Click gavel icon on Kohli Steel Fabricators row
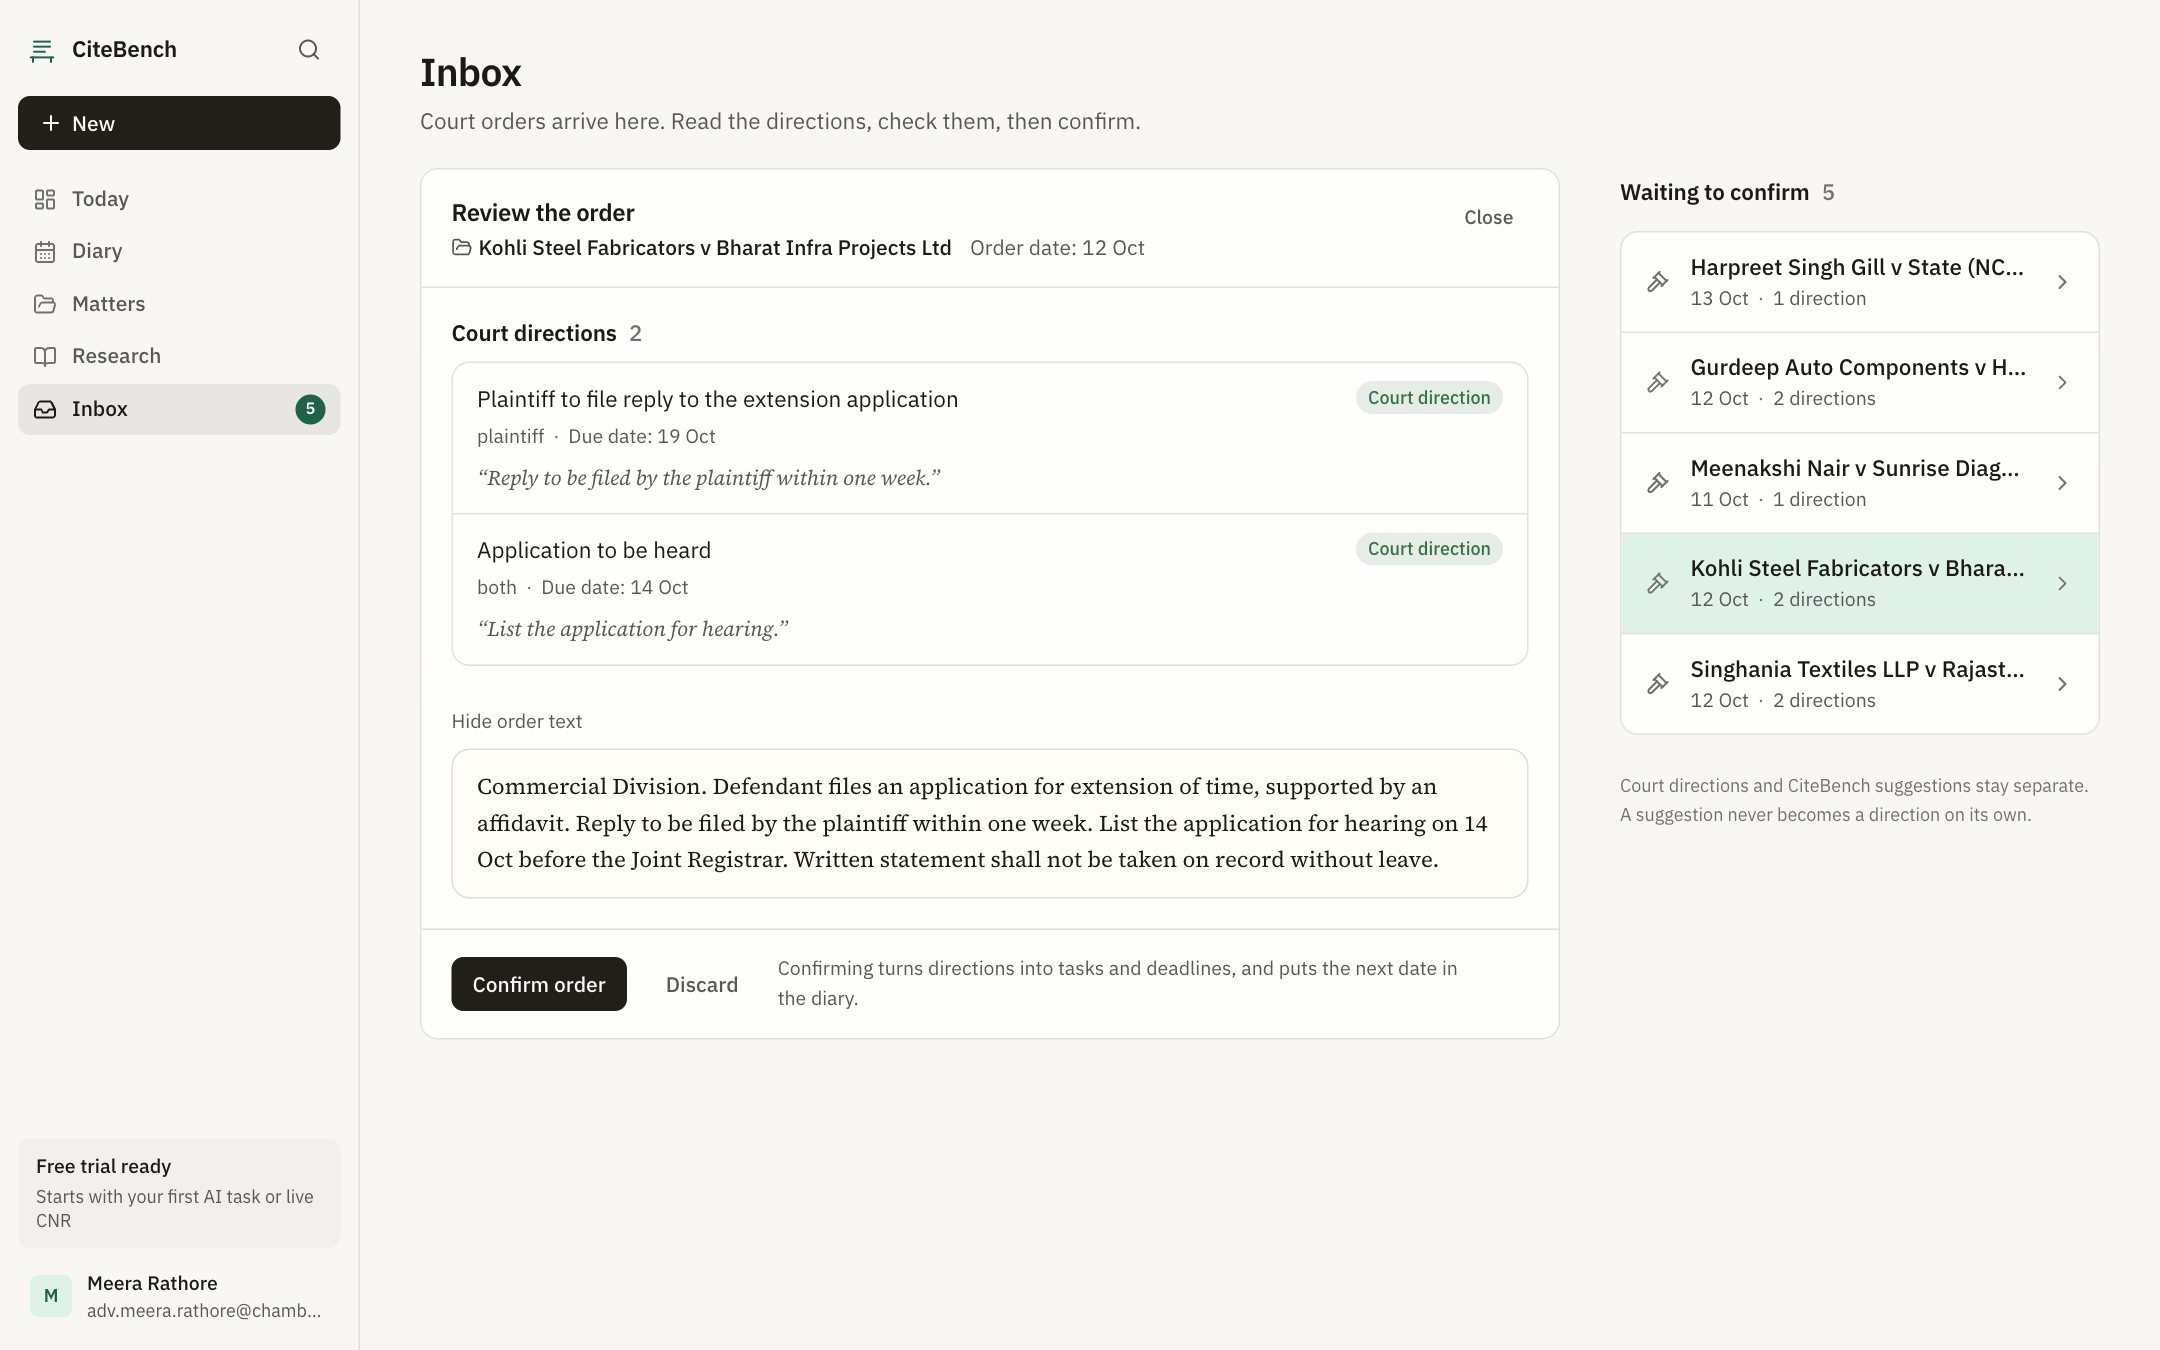Image resolution: width=2160 pixels, height=1350 pixels. coord(1658,583)
